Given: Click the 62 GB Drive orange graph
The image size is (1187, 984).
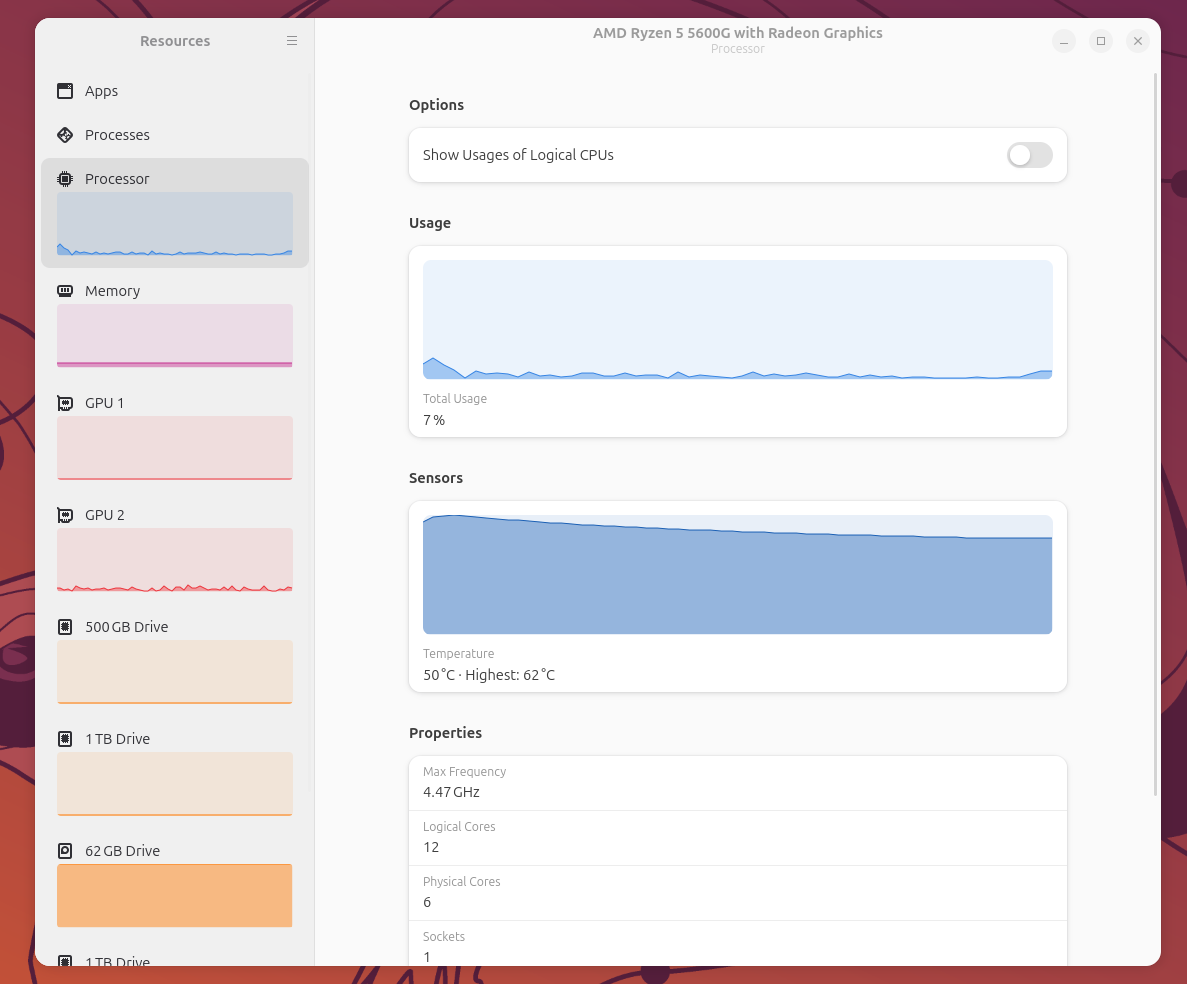Looking at the screenshot, I should pyautogui.click(x=175, y=895).
